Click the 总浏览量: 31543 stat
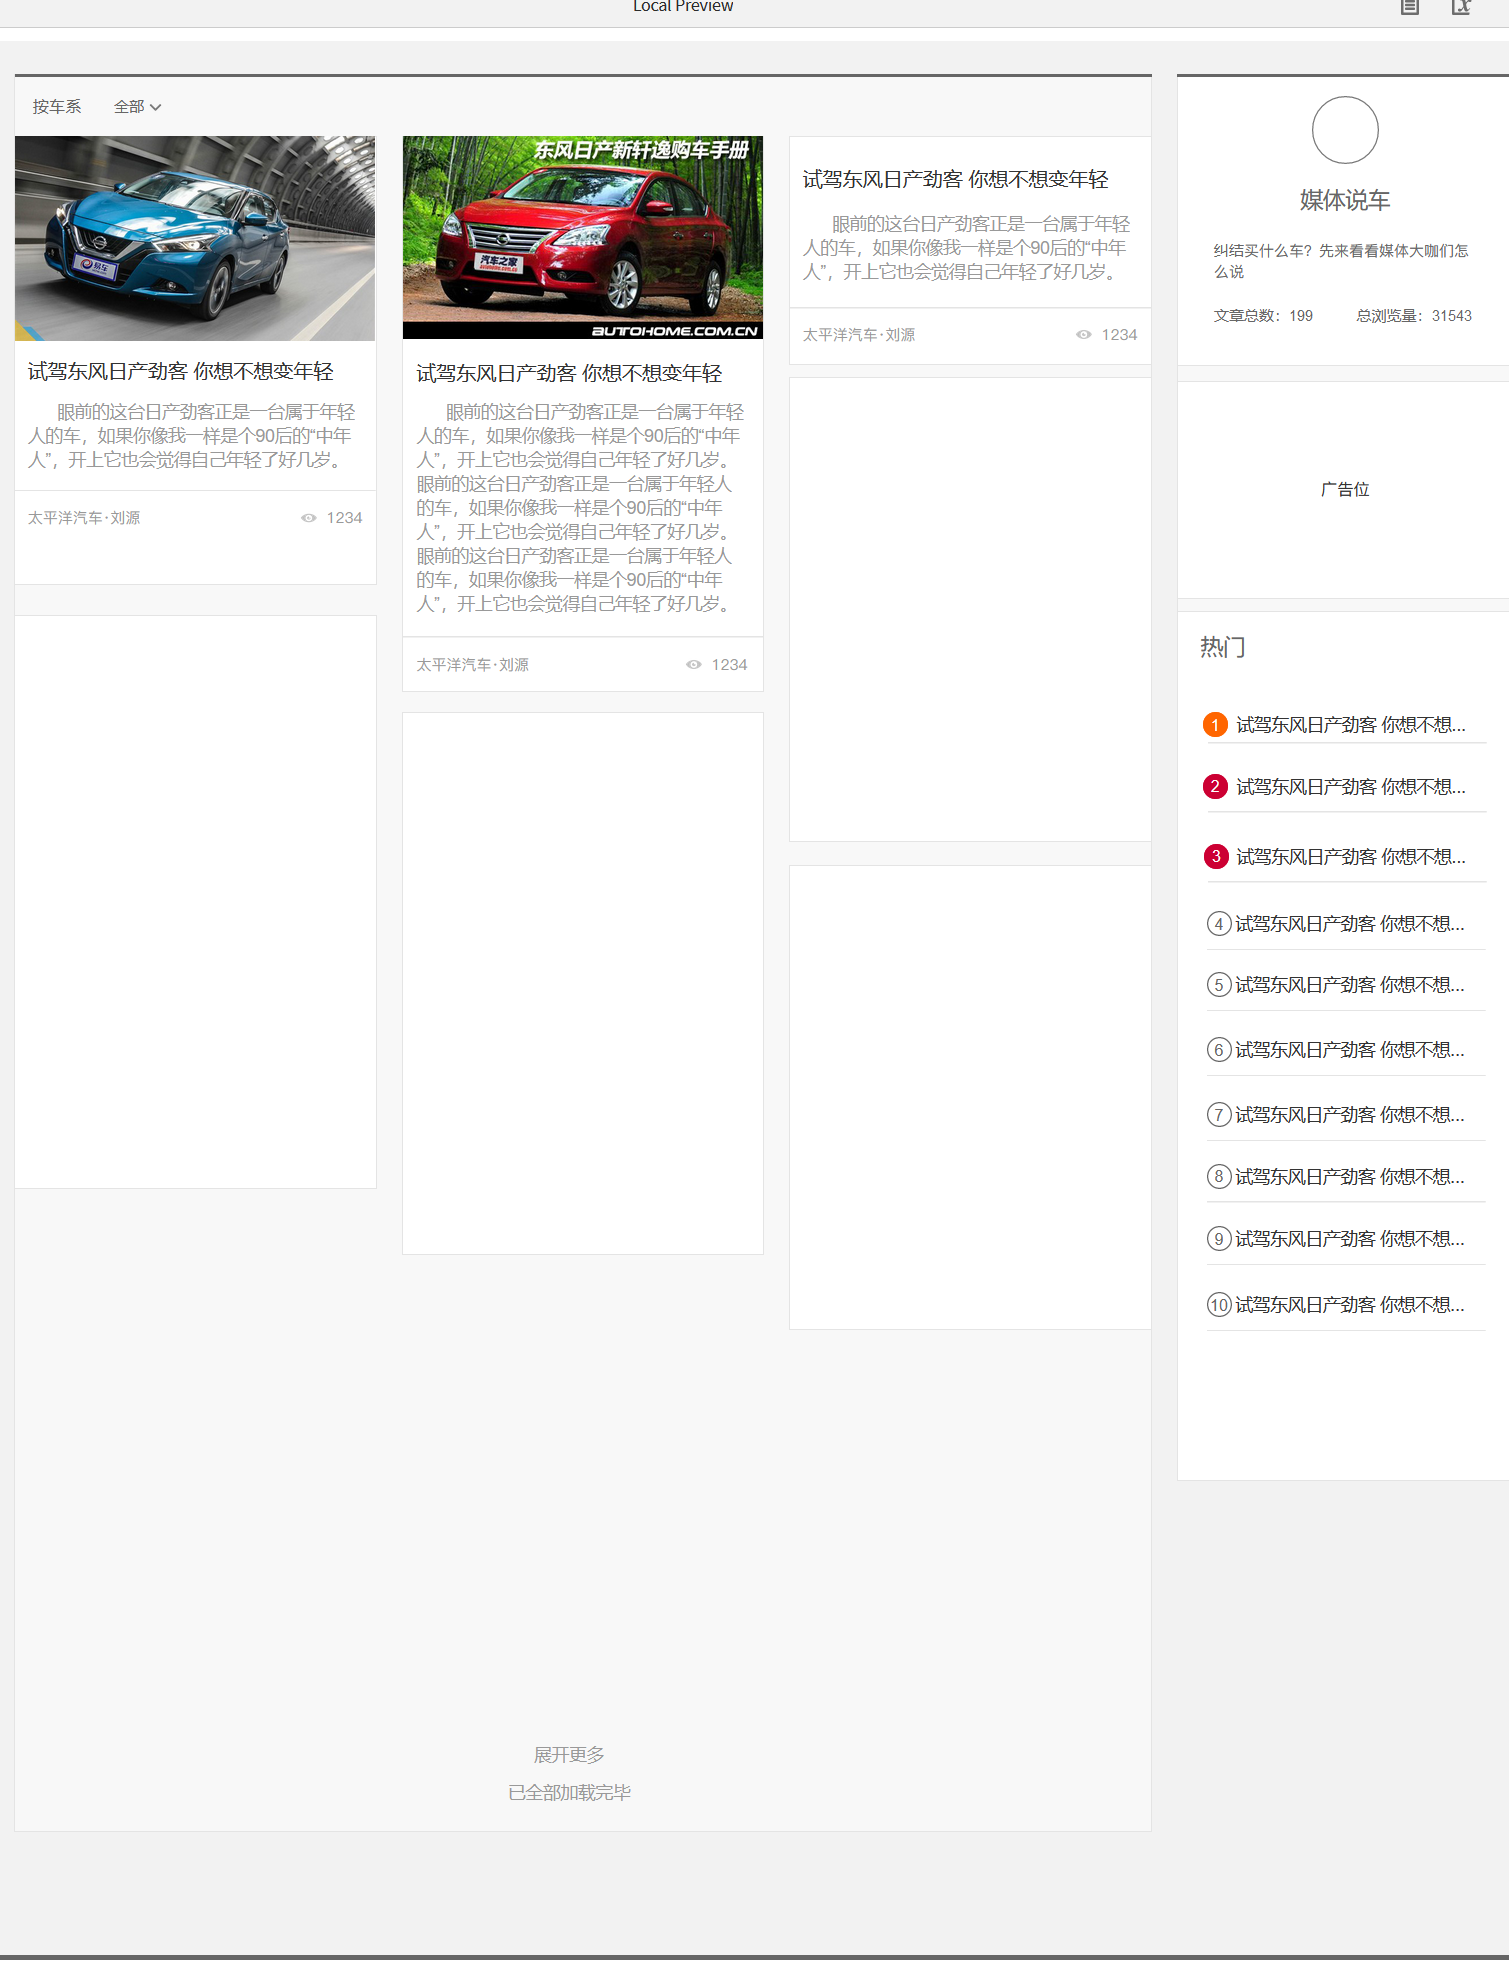The width and height of the screenshot is (1509, 1975). coord(1414,316)
